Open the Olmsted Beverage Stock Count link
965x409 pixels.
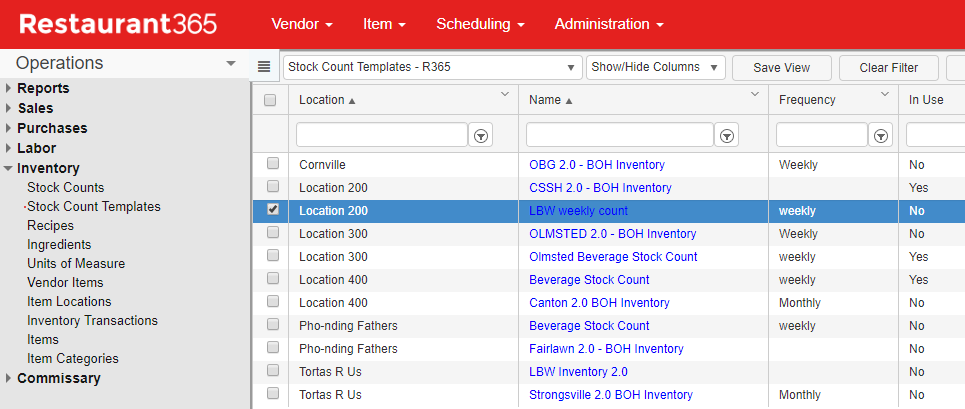tap(613, 256)
